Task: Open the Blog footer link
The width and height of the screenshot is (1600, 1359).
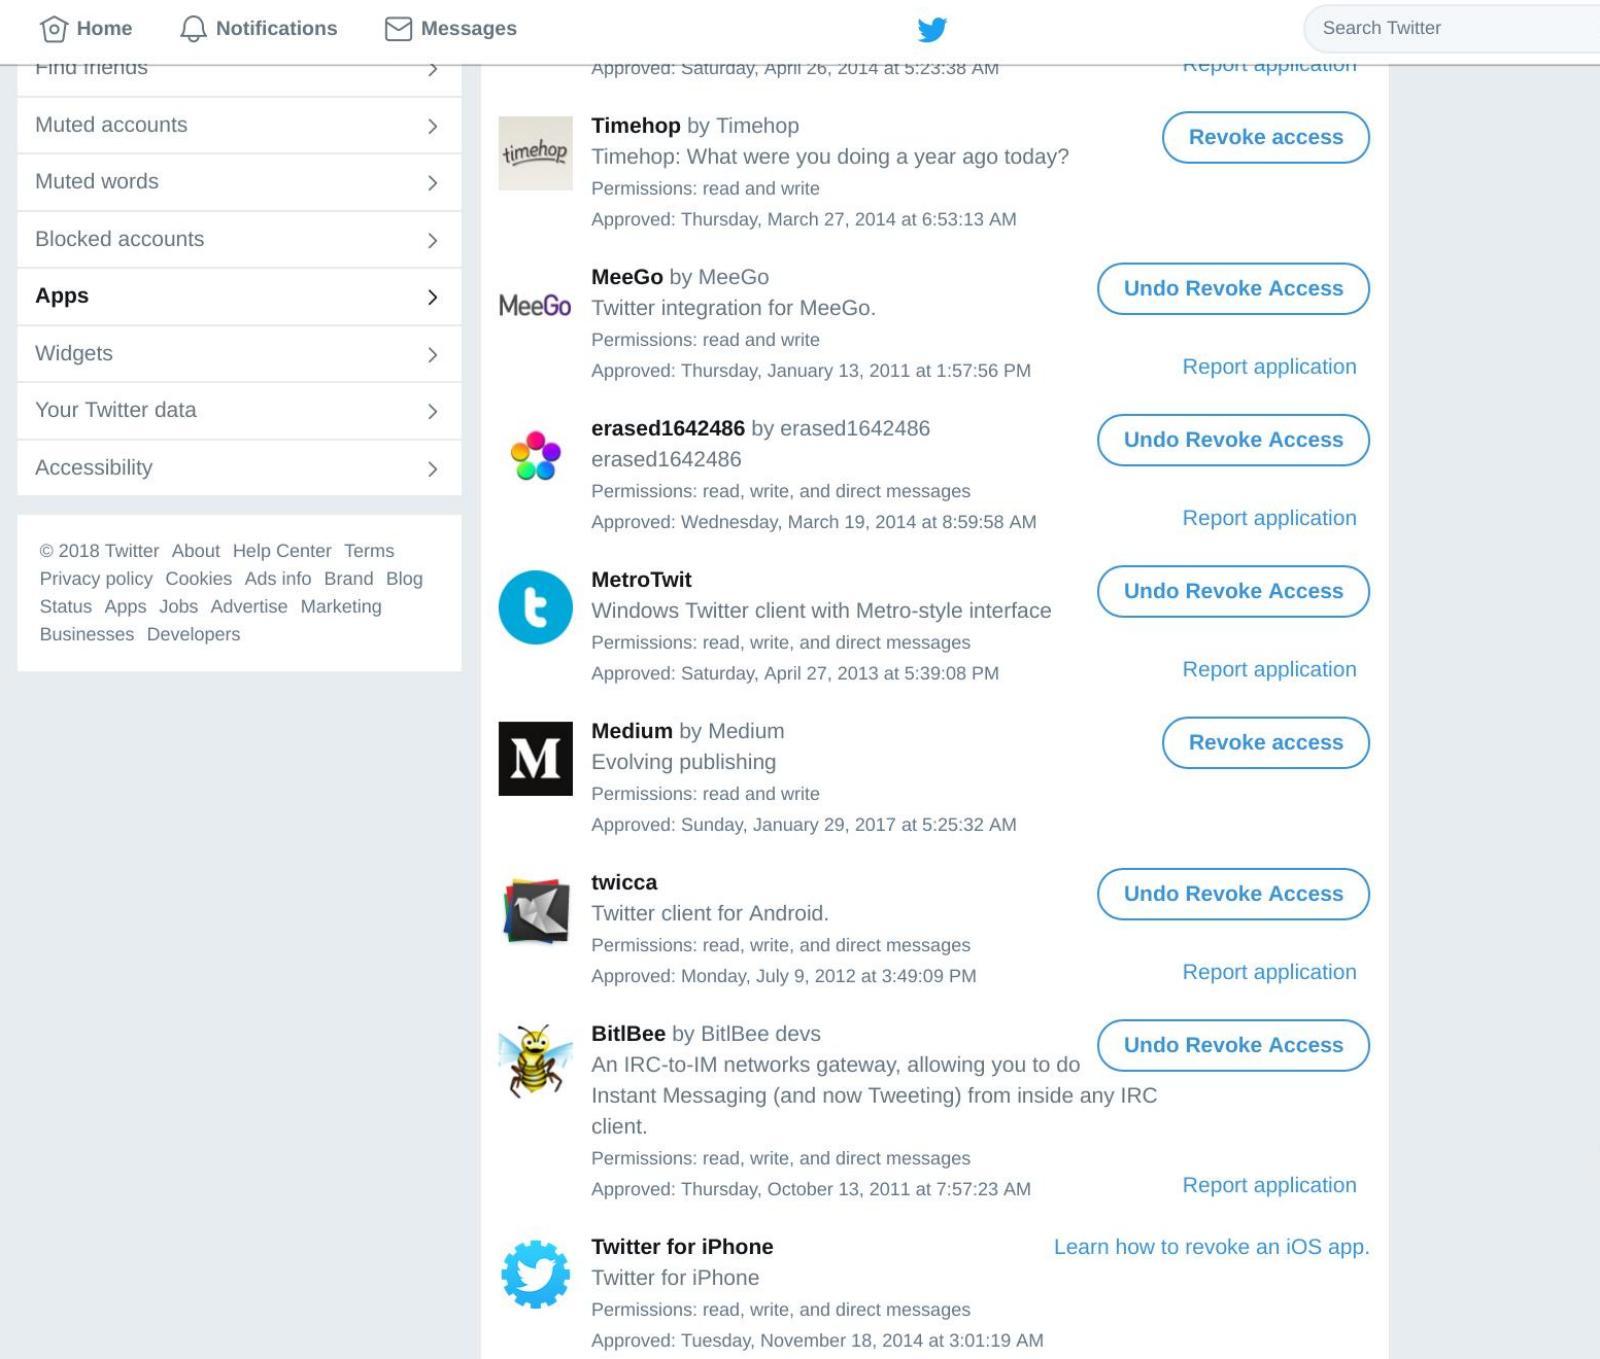Action: [x=404, y=579]
